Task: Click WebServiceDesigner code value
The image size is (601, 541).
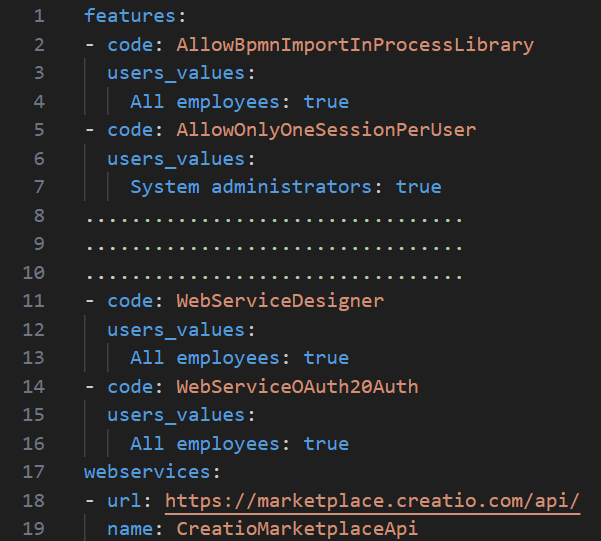Action: [x=280, y=301]
